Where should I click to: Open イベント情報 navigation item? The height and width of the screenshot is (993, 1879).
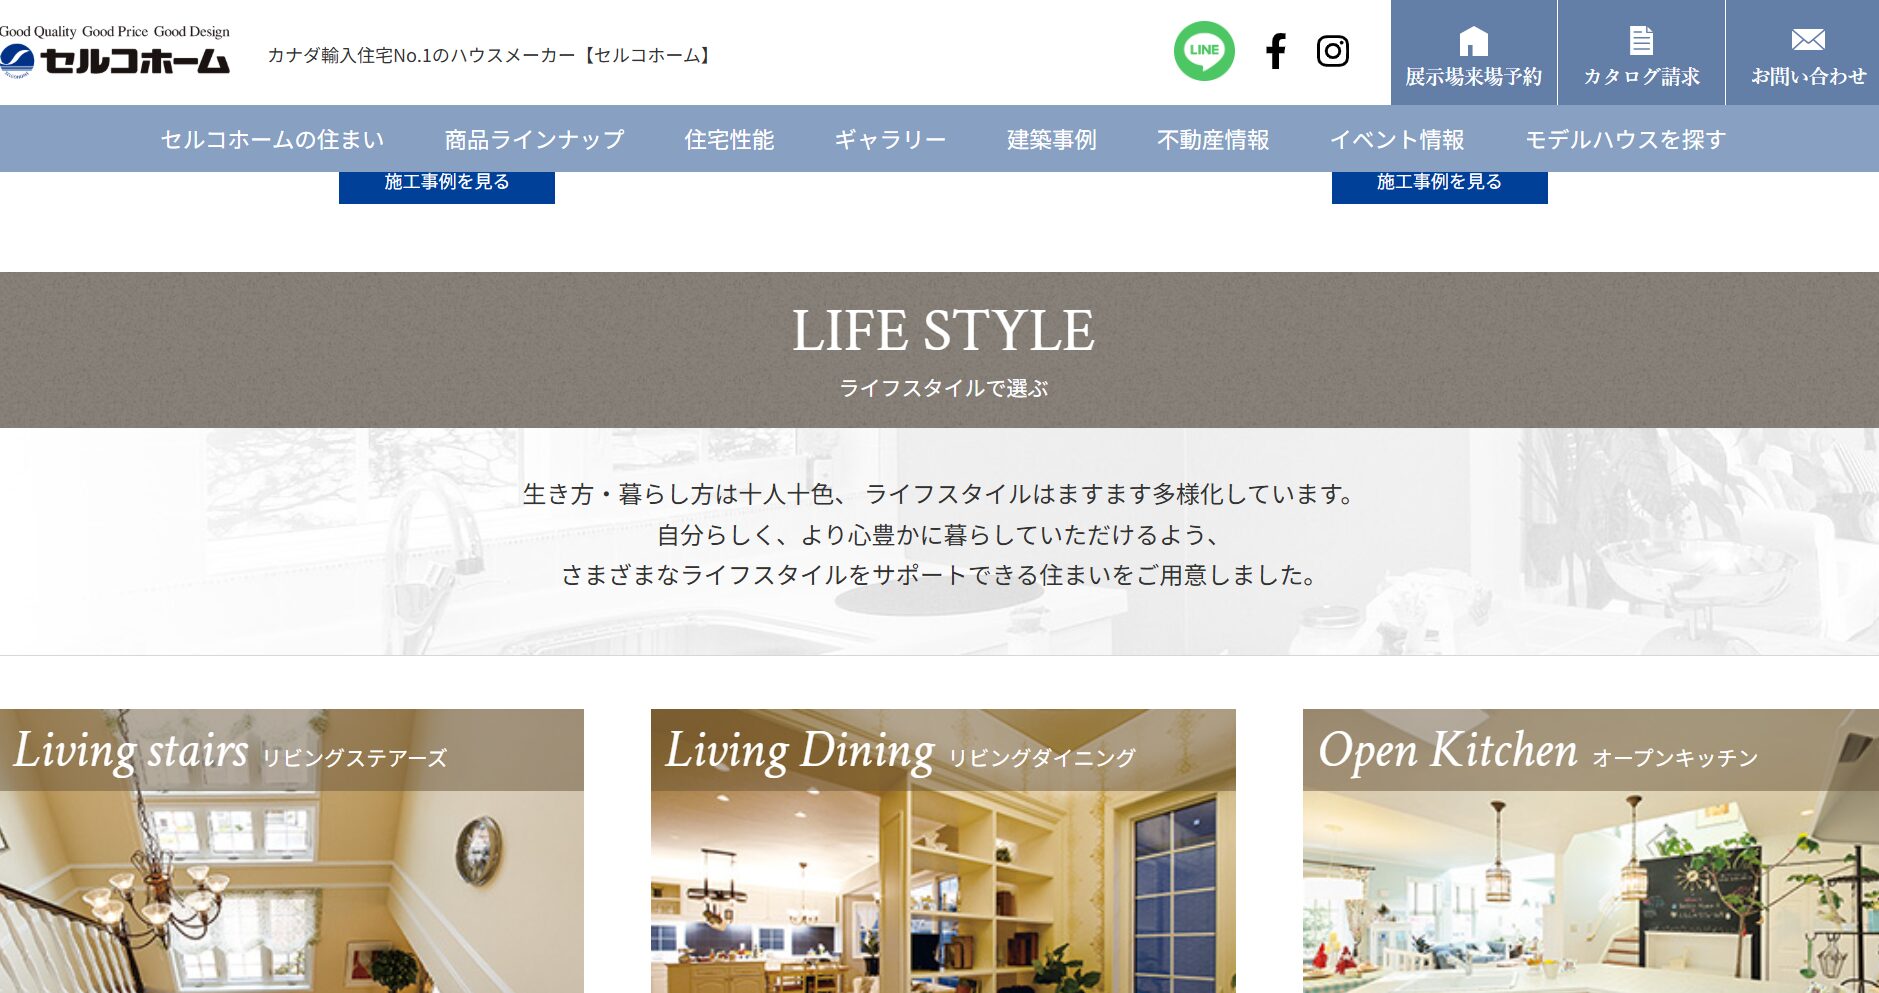[x=1397, y=140]
